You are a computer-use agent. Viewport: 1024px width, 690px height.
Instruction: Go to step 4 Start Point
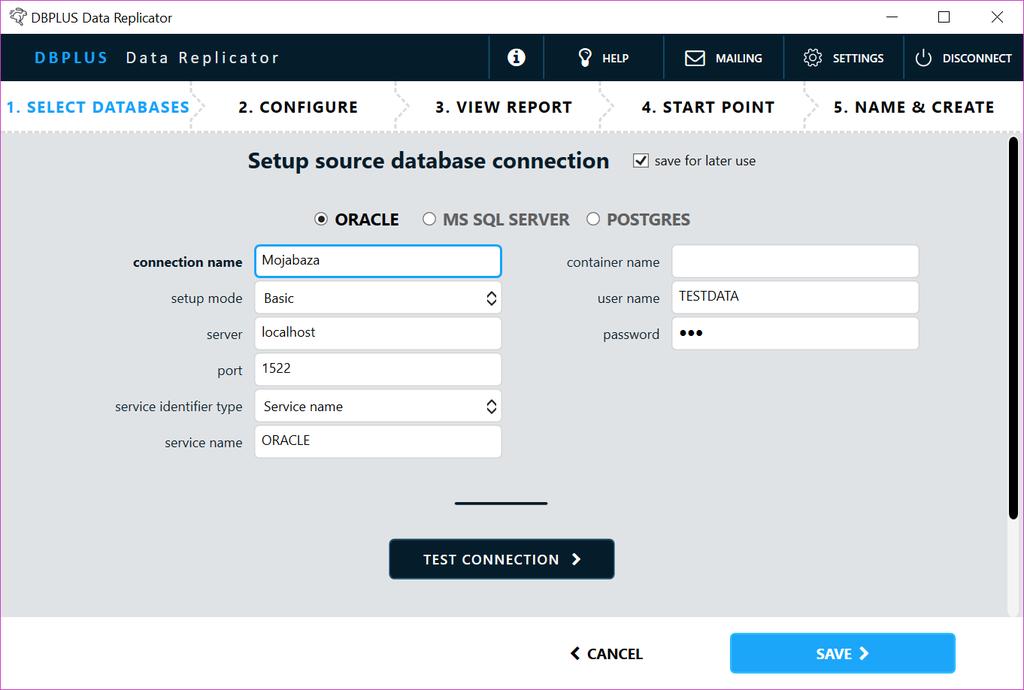[x=708, y=107]
